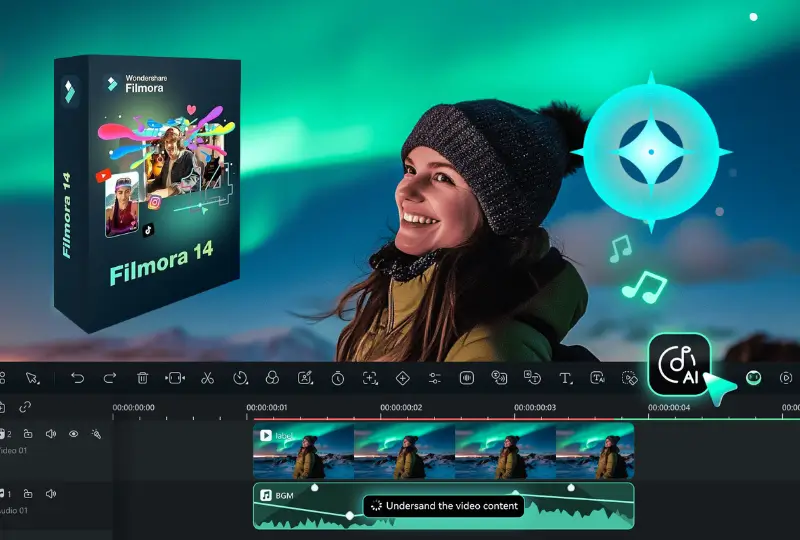The height and width of the screenshot is (540, 800).
Task: Open the Quick Split mode tool
Action: pyautogui.click(x=174, y=378)
